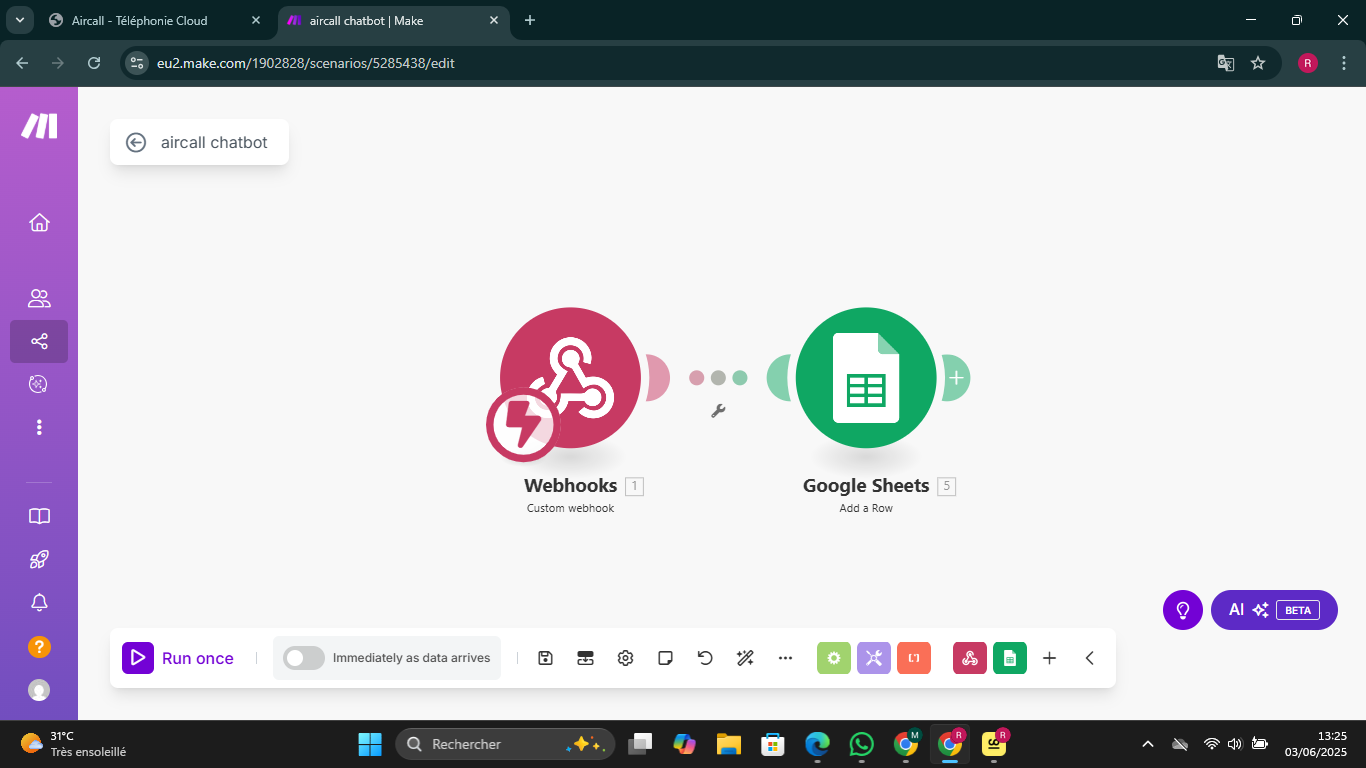Open the Resource hub book icon
Screen dimensions: 1366x768
click(x=39, y=516)
